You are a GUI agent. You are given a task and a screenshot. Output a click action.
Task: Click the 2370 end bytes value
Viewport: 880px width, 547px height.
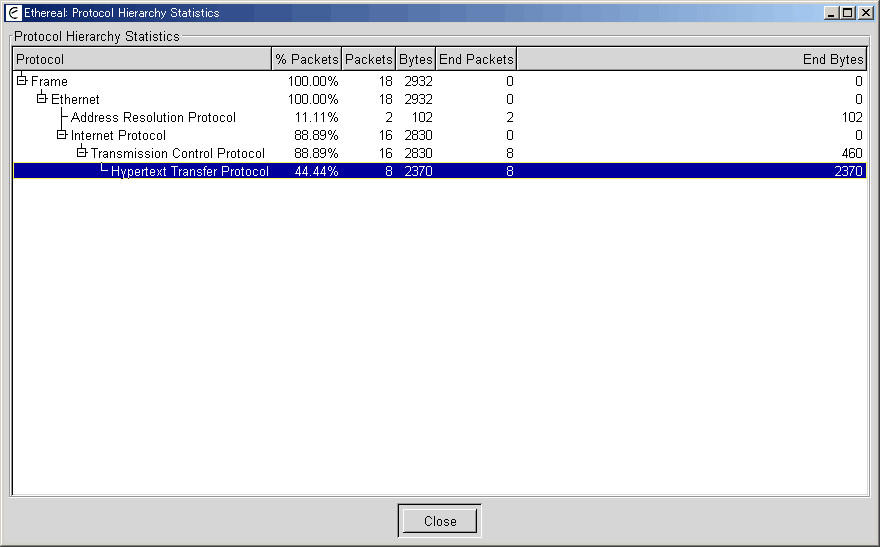pyautogui.click(x=849, y=171)
